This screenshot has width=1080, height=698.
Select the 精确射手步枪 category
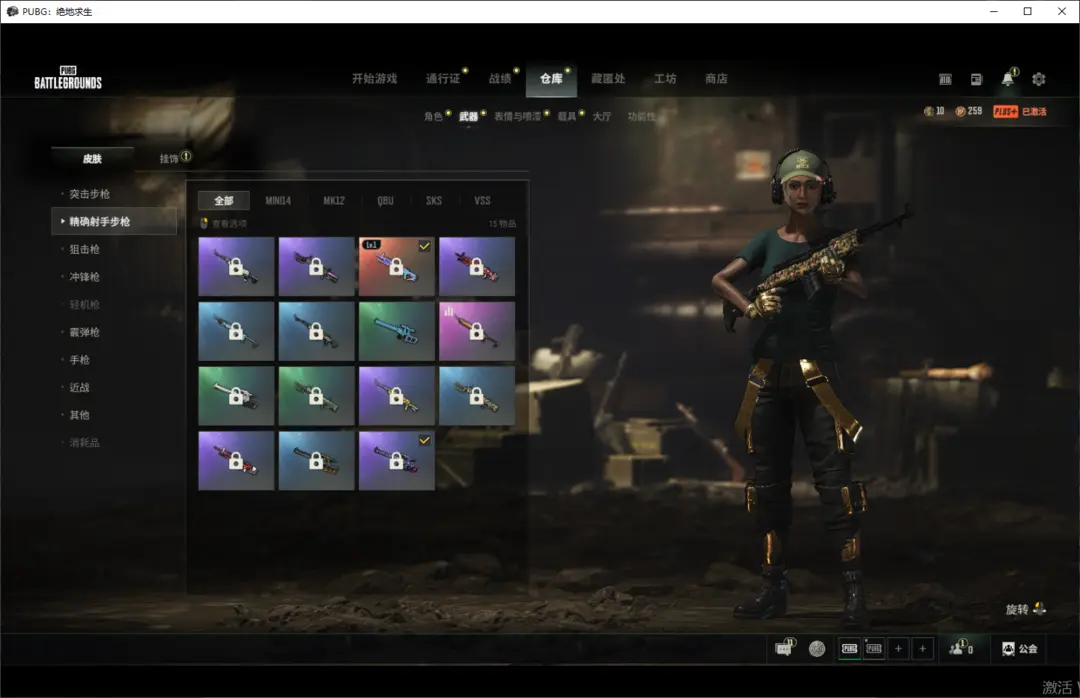click(114, 221)
